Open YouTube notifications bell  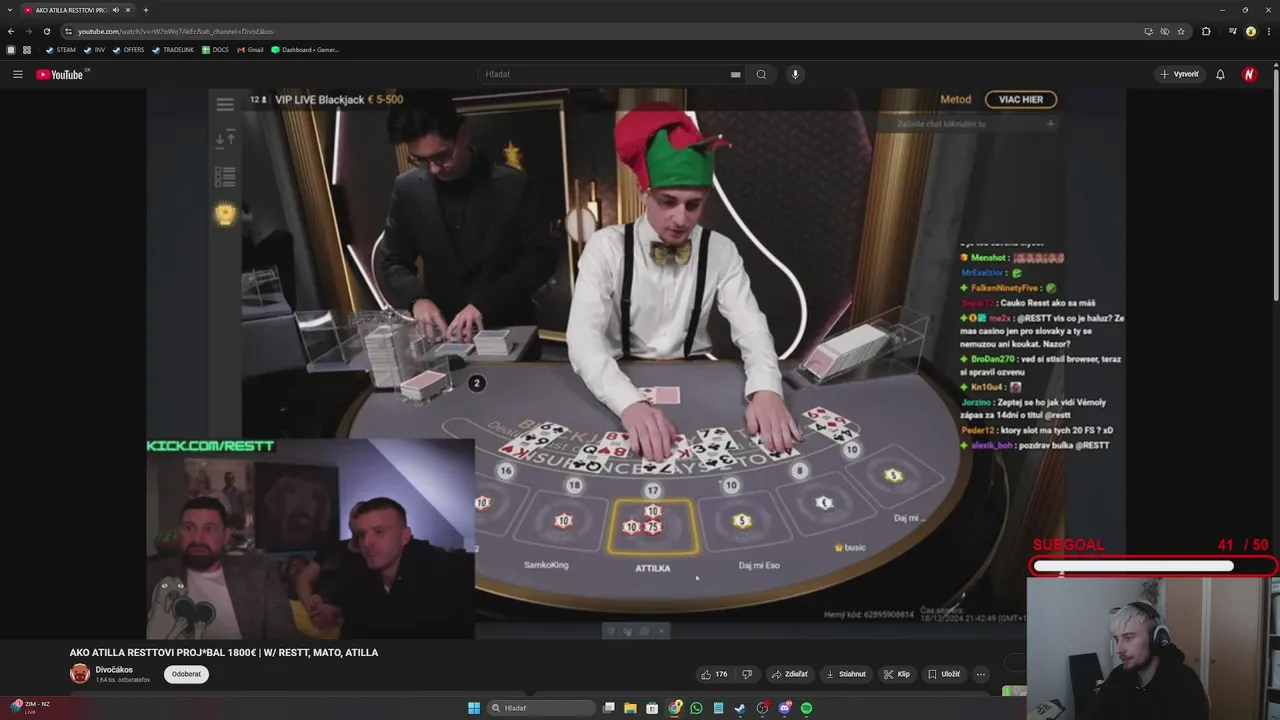tap(1220, 74)
